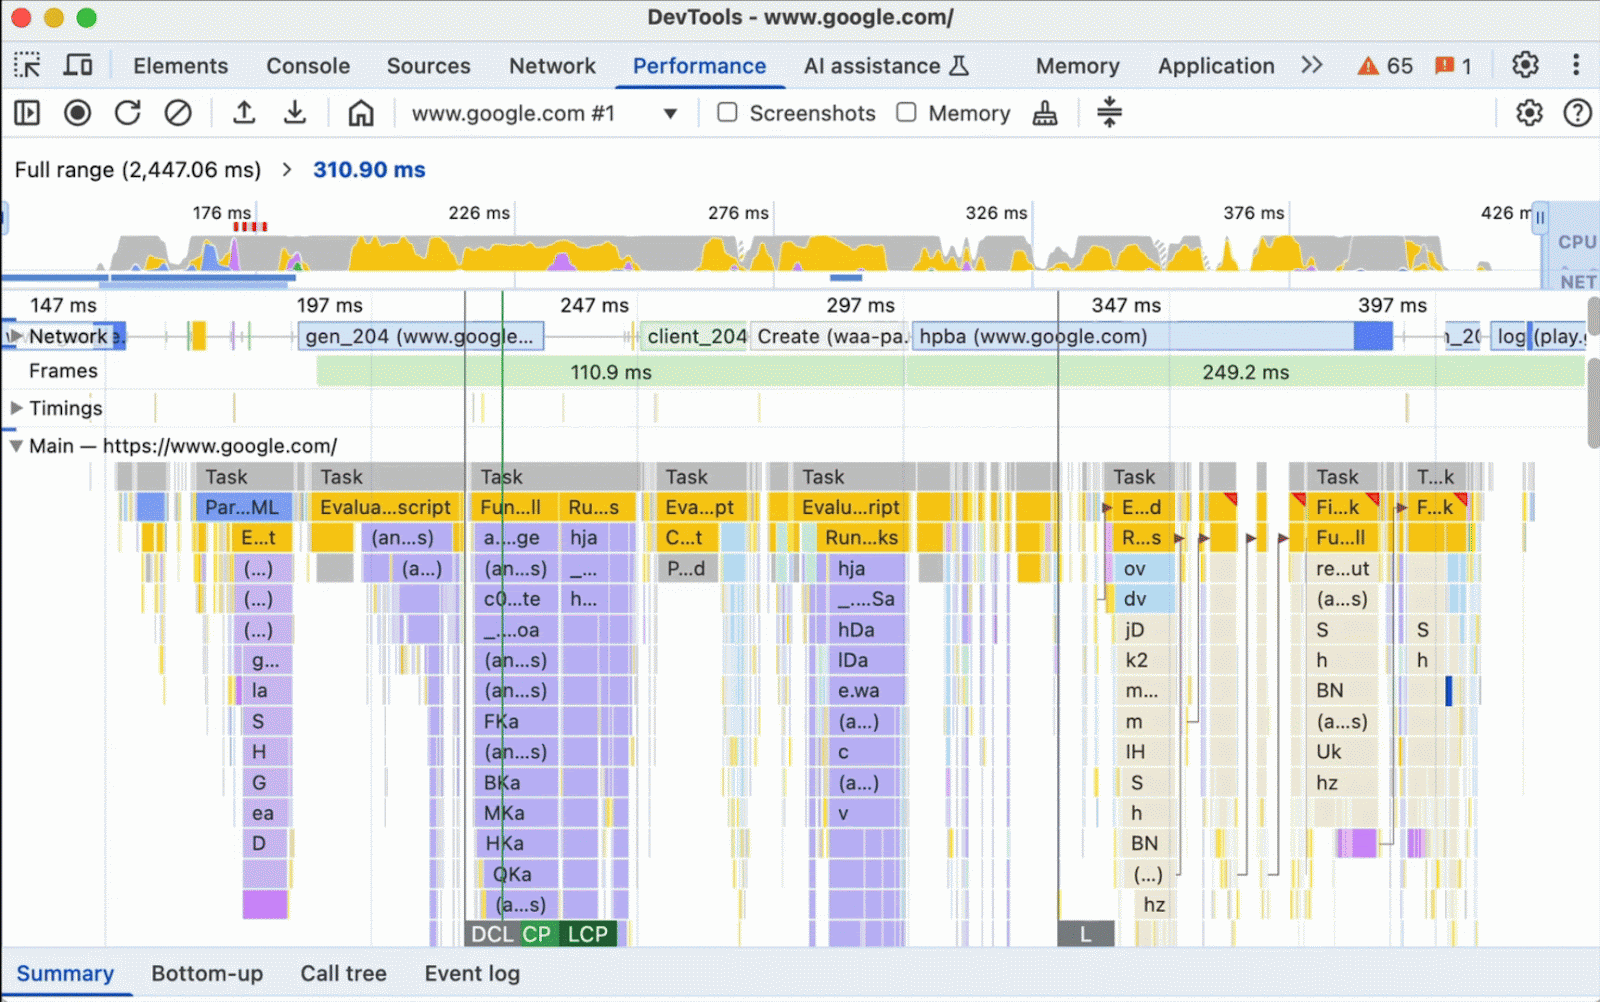Open DevTools settings gear in tab bar

coord(1525,65)
